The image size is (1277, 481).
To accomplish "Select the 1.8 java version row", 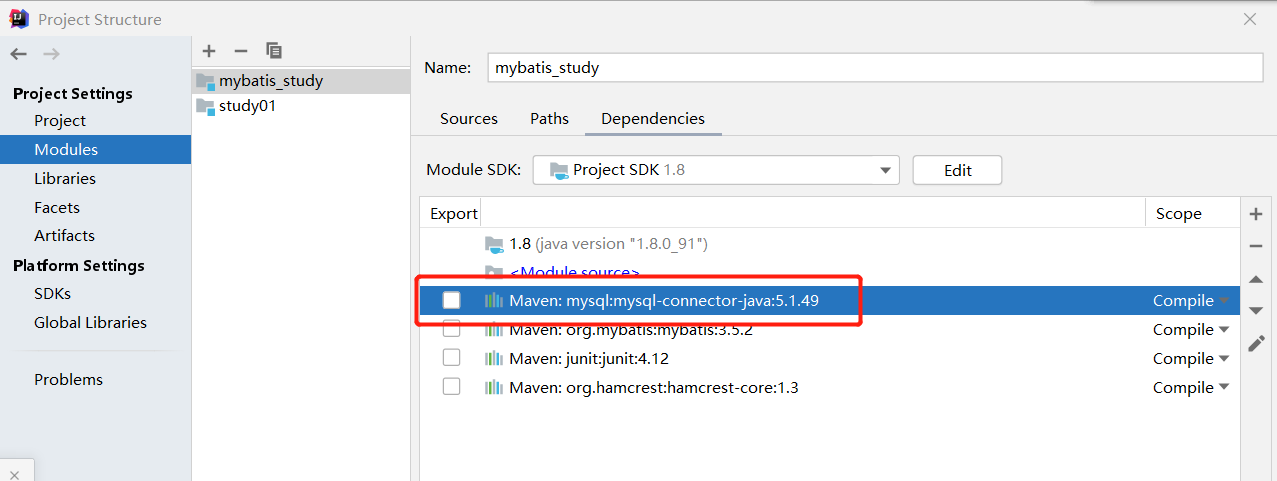I will (x=830, y=243).
